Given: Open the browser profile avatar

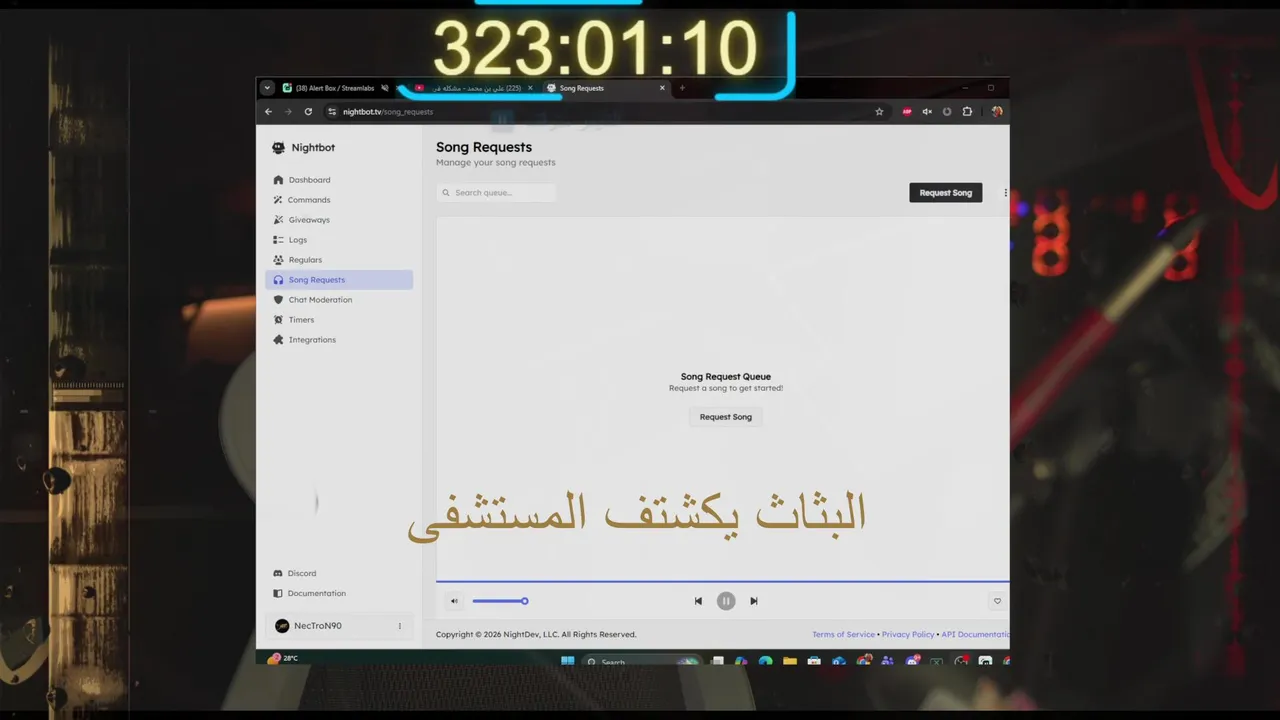Looking at the screenshot, I should [x=997, y=112].
